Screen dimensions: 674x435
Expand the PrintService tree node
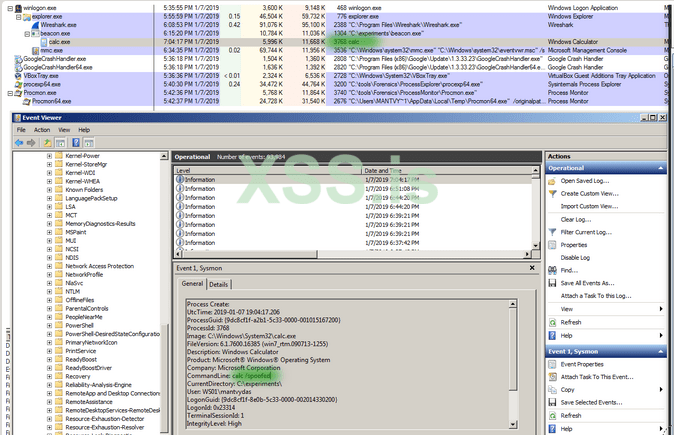point(49,351)
